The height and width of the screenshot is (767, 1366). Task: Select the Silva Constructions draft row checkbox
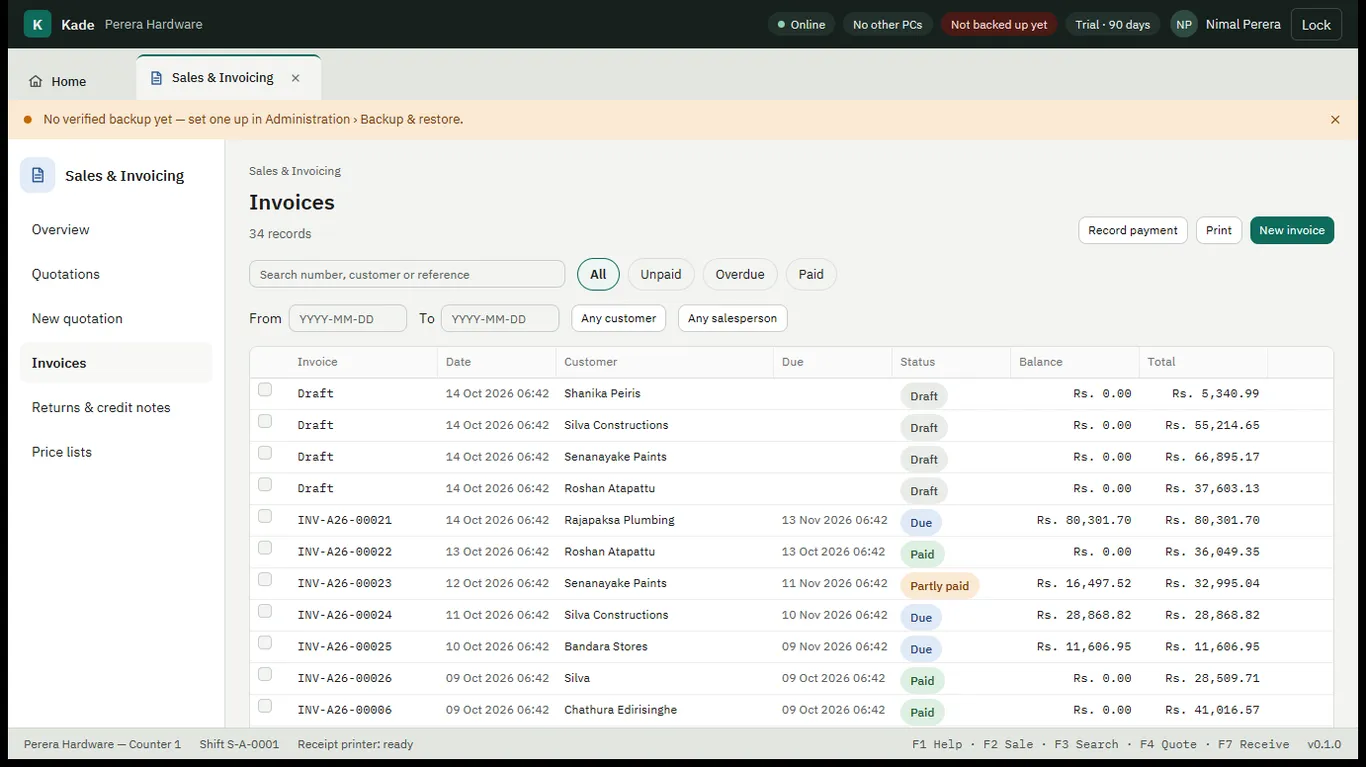pyautogui.click(x=265, y=422)
